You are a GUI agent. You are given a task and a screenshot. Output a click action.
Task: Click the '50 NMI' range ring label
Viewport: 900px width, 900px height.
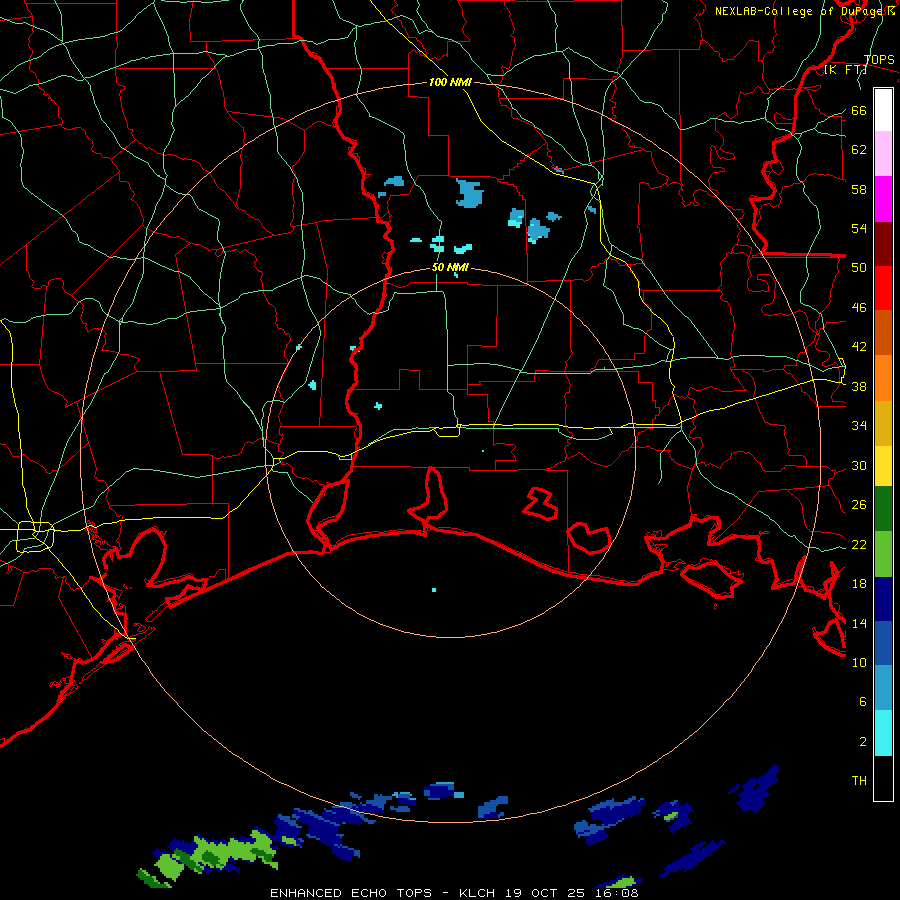(x=450, y=267)
